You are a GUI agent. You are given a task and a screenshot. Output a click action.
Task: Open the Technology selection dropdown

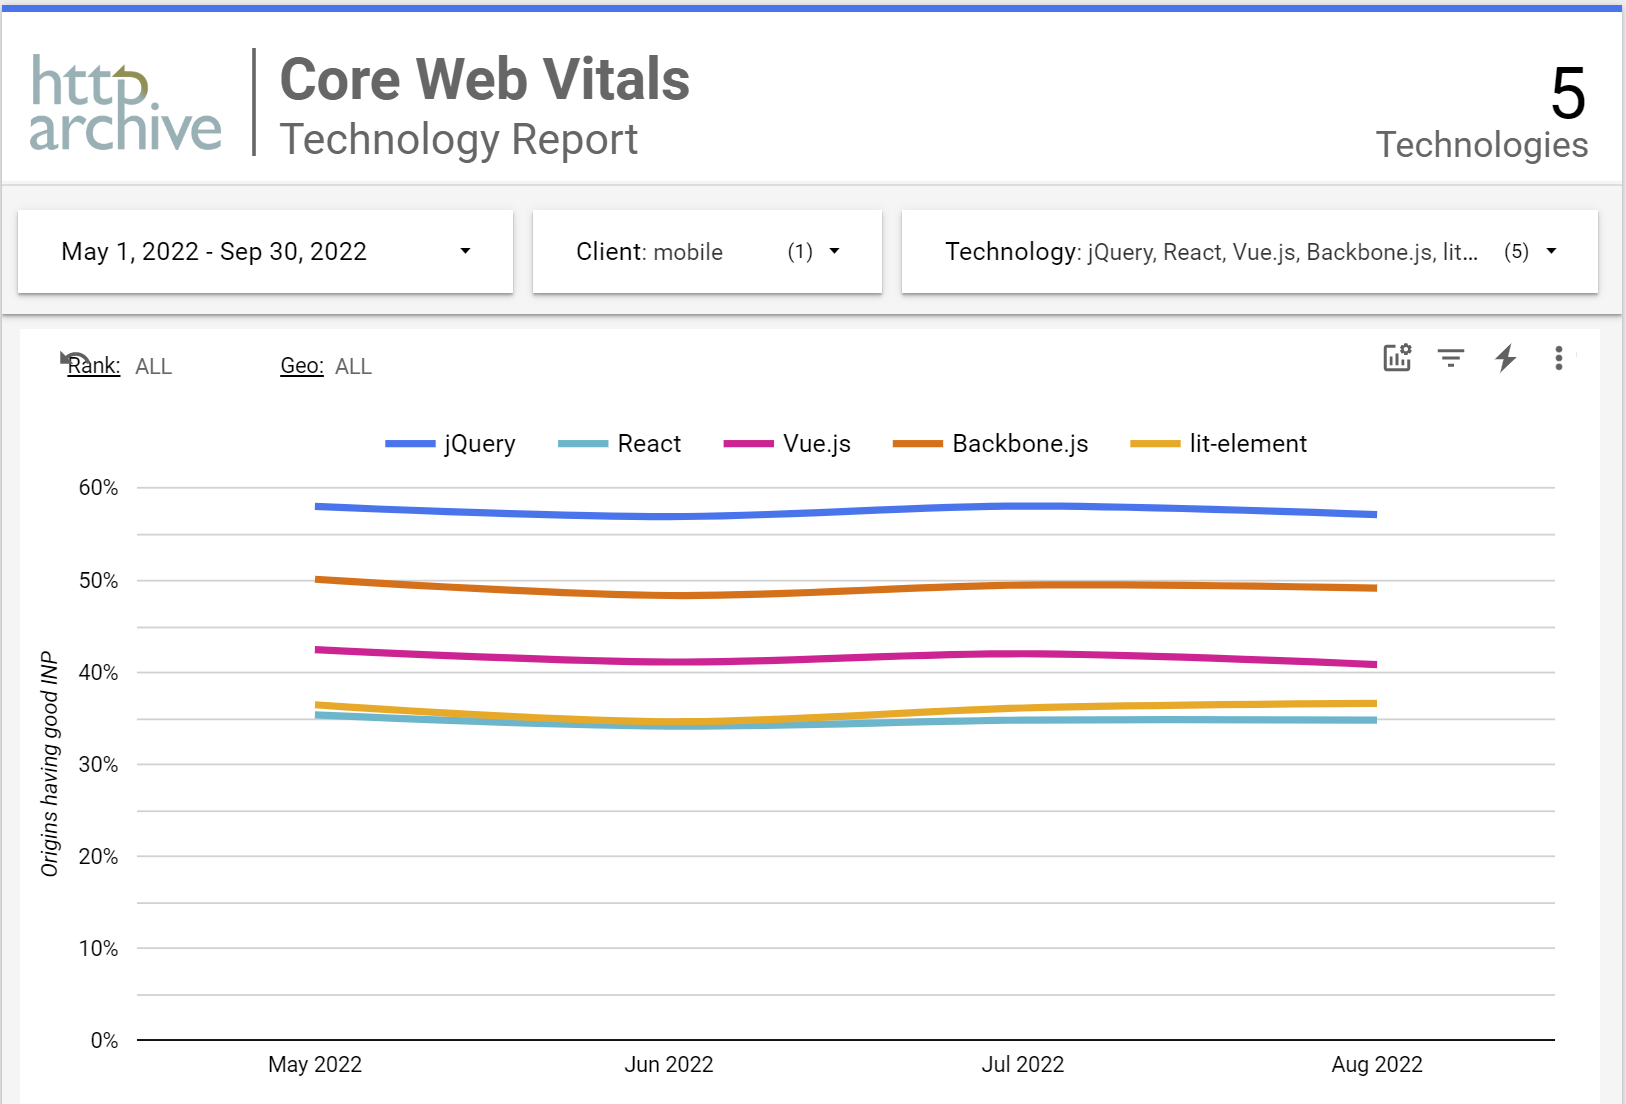pos(1249,252)
